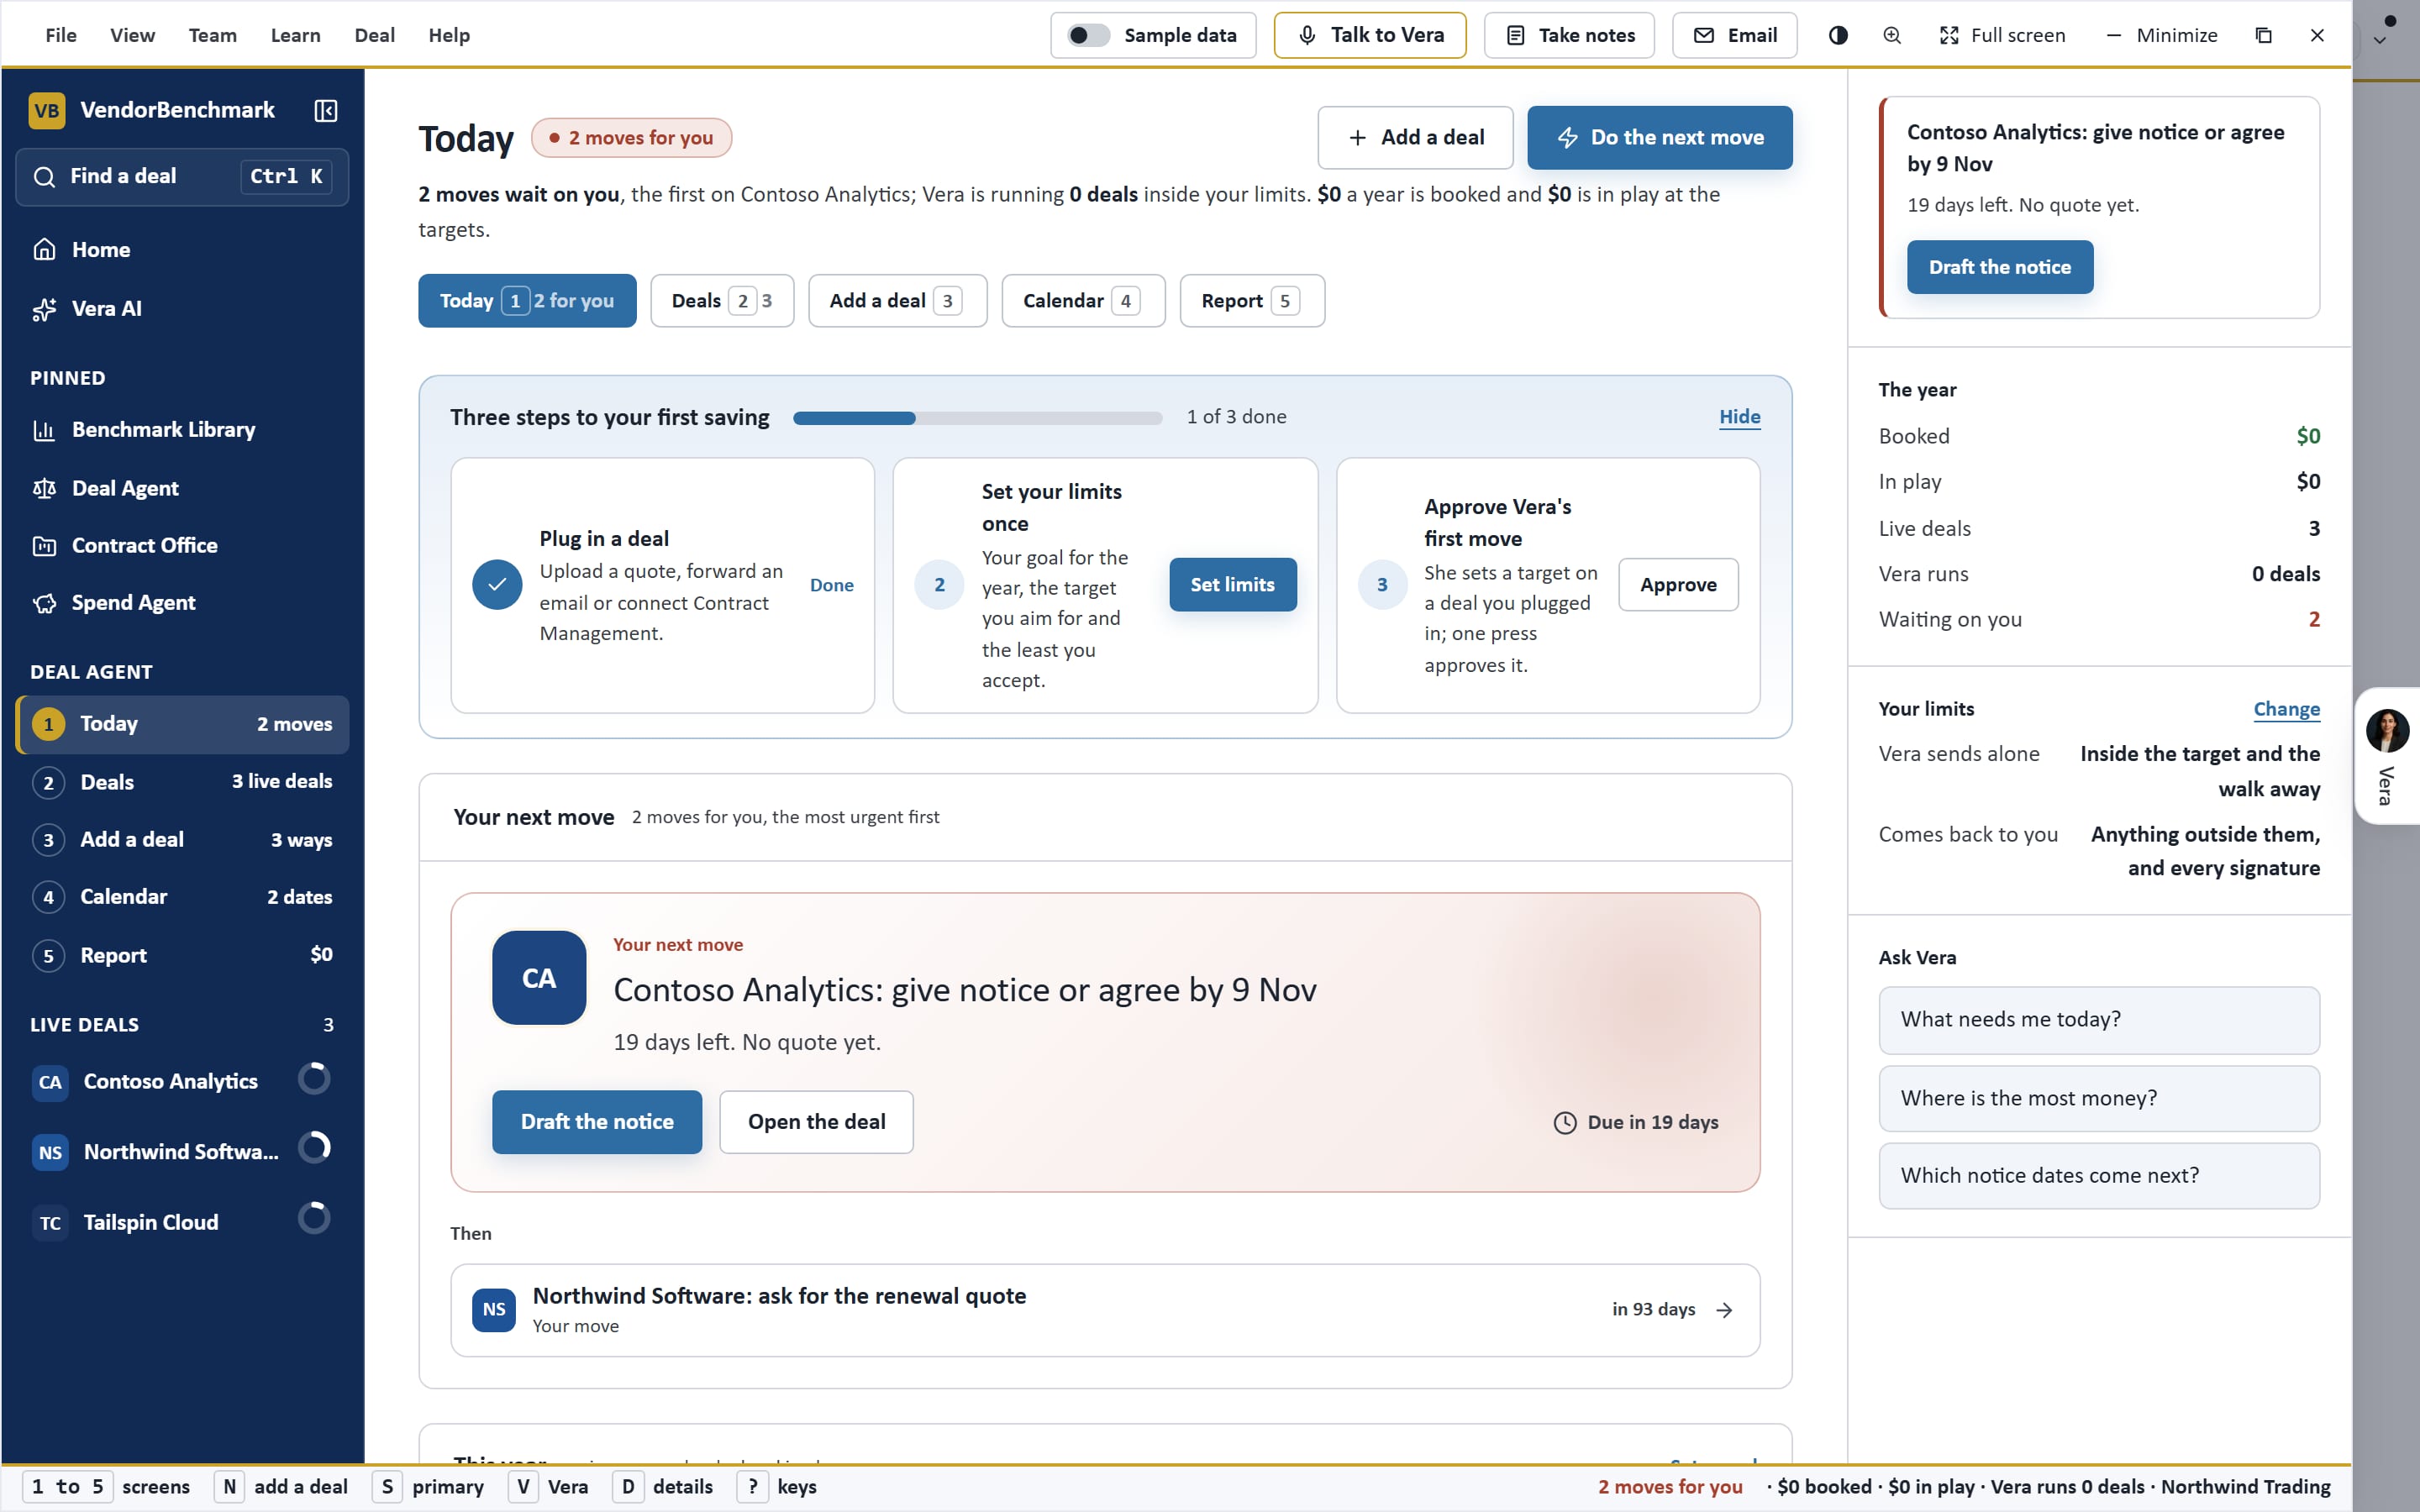Open pinned Benchmark Library
This screenshot has width=2420, height=1512.
pyautogui.click(x=182, y=430)
